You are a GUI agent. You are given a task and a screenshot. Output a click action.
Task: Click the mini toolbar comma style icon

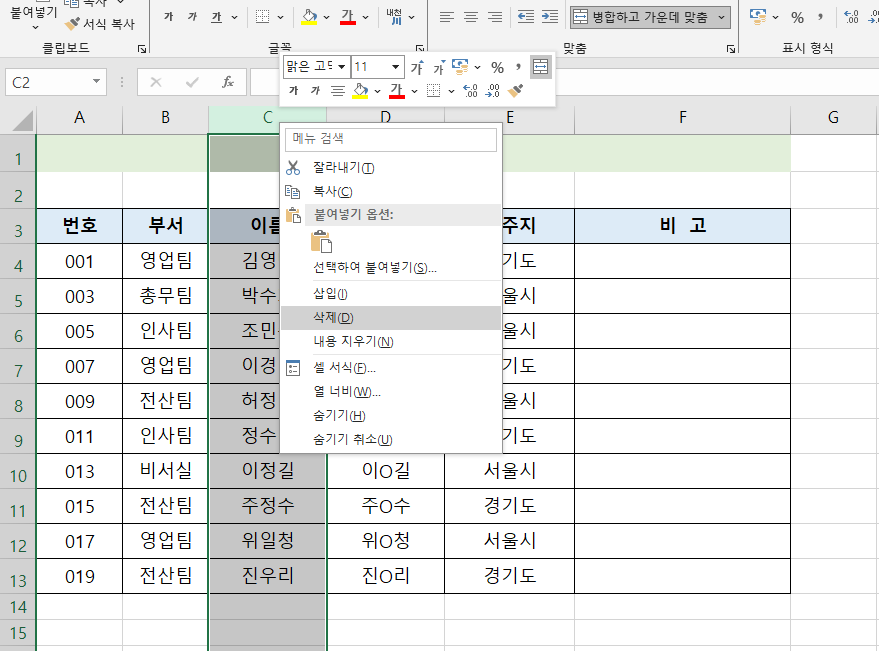519,67
